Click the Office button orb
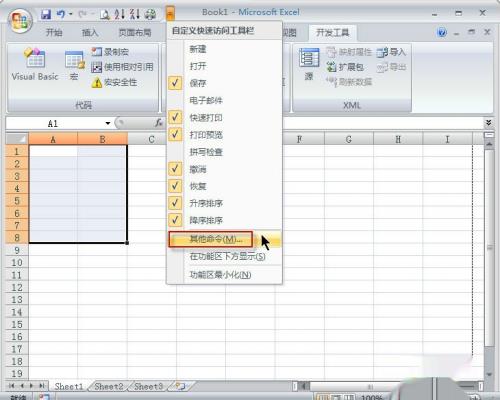The height and width of the screenshot is (400, 500). tap(20, 21)
